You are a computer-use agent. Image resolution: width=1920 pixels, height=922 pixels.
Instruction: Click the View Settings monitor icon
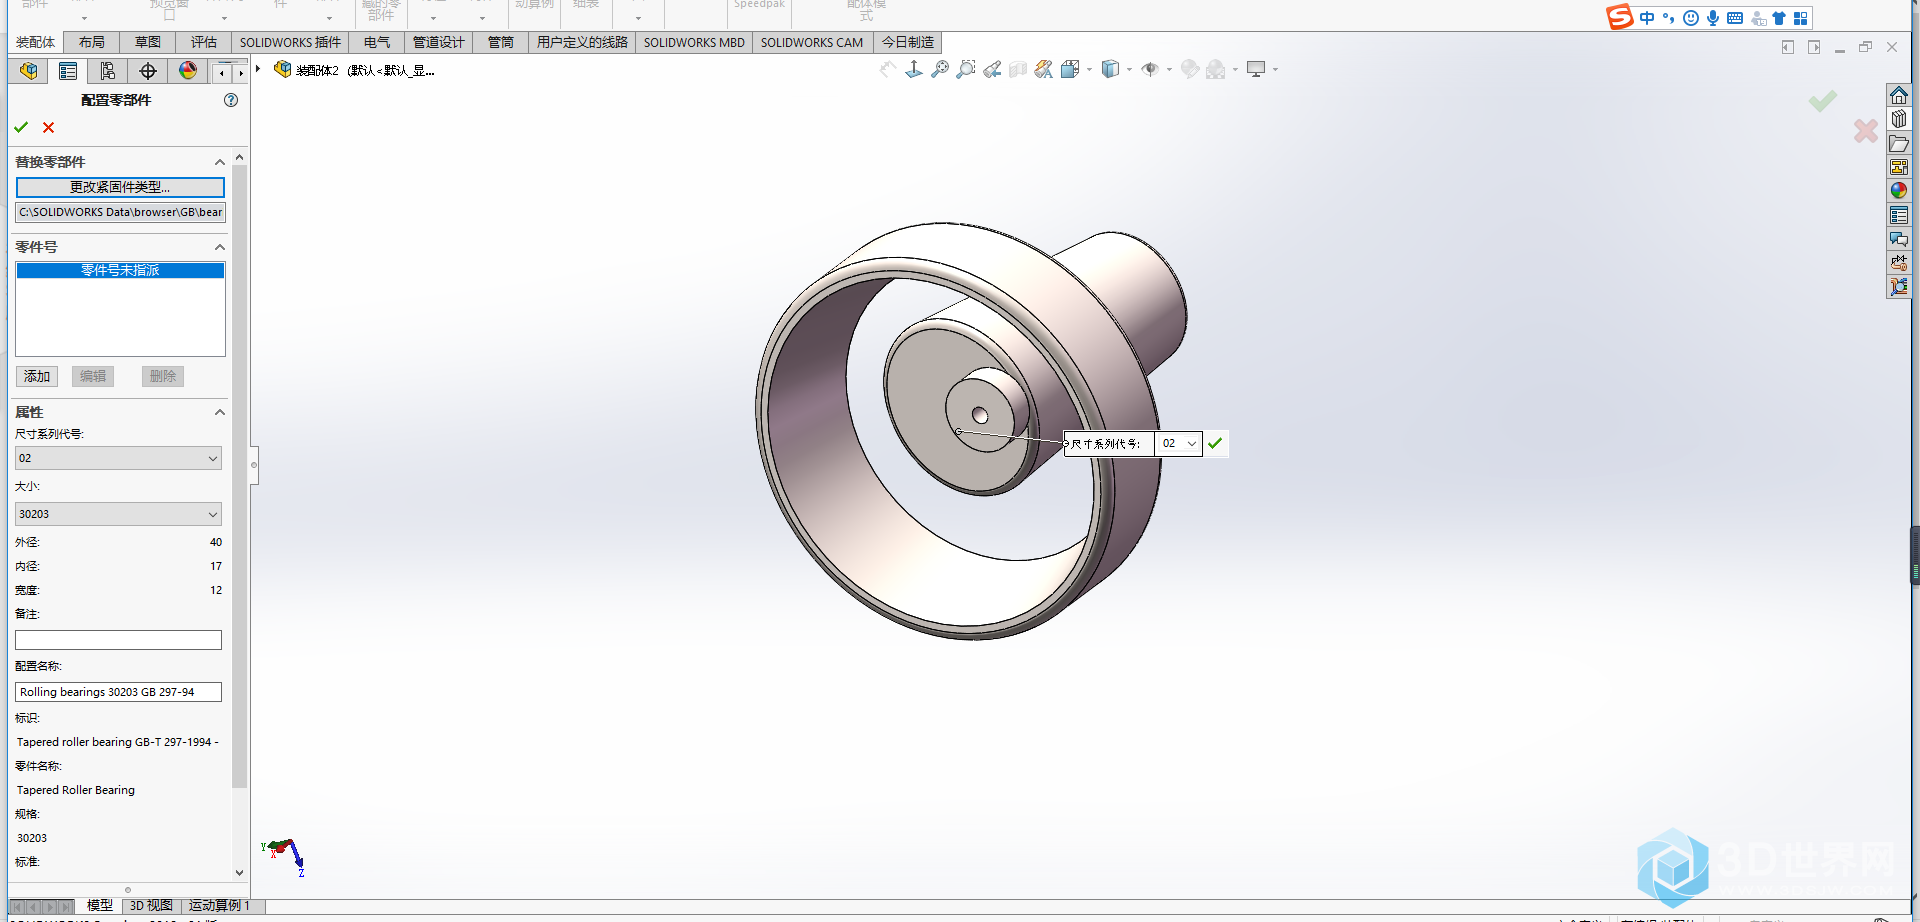1256,69
